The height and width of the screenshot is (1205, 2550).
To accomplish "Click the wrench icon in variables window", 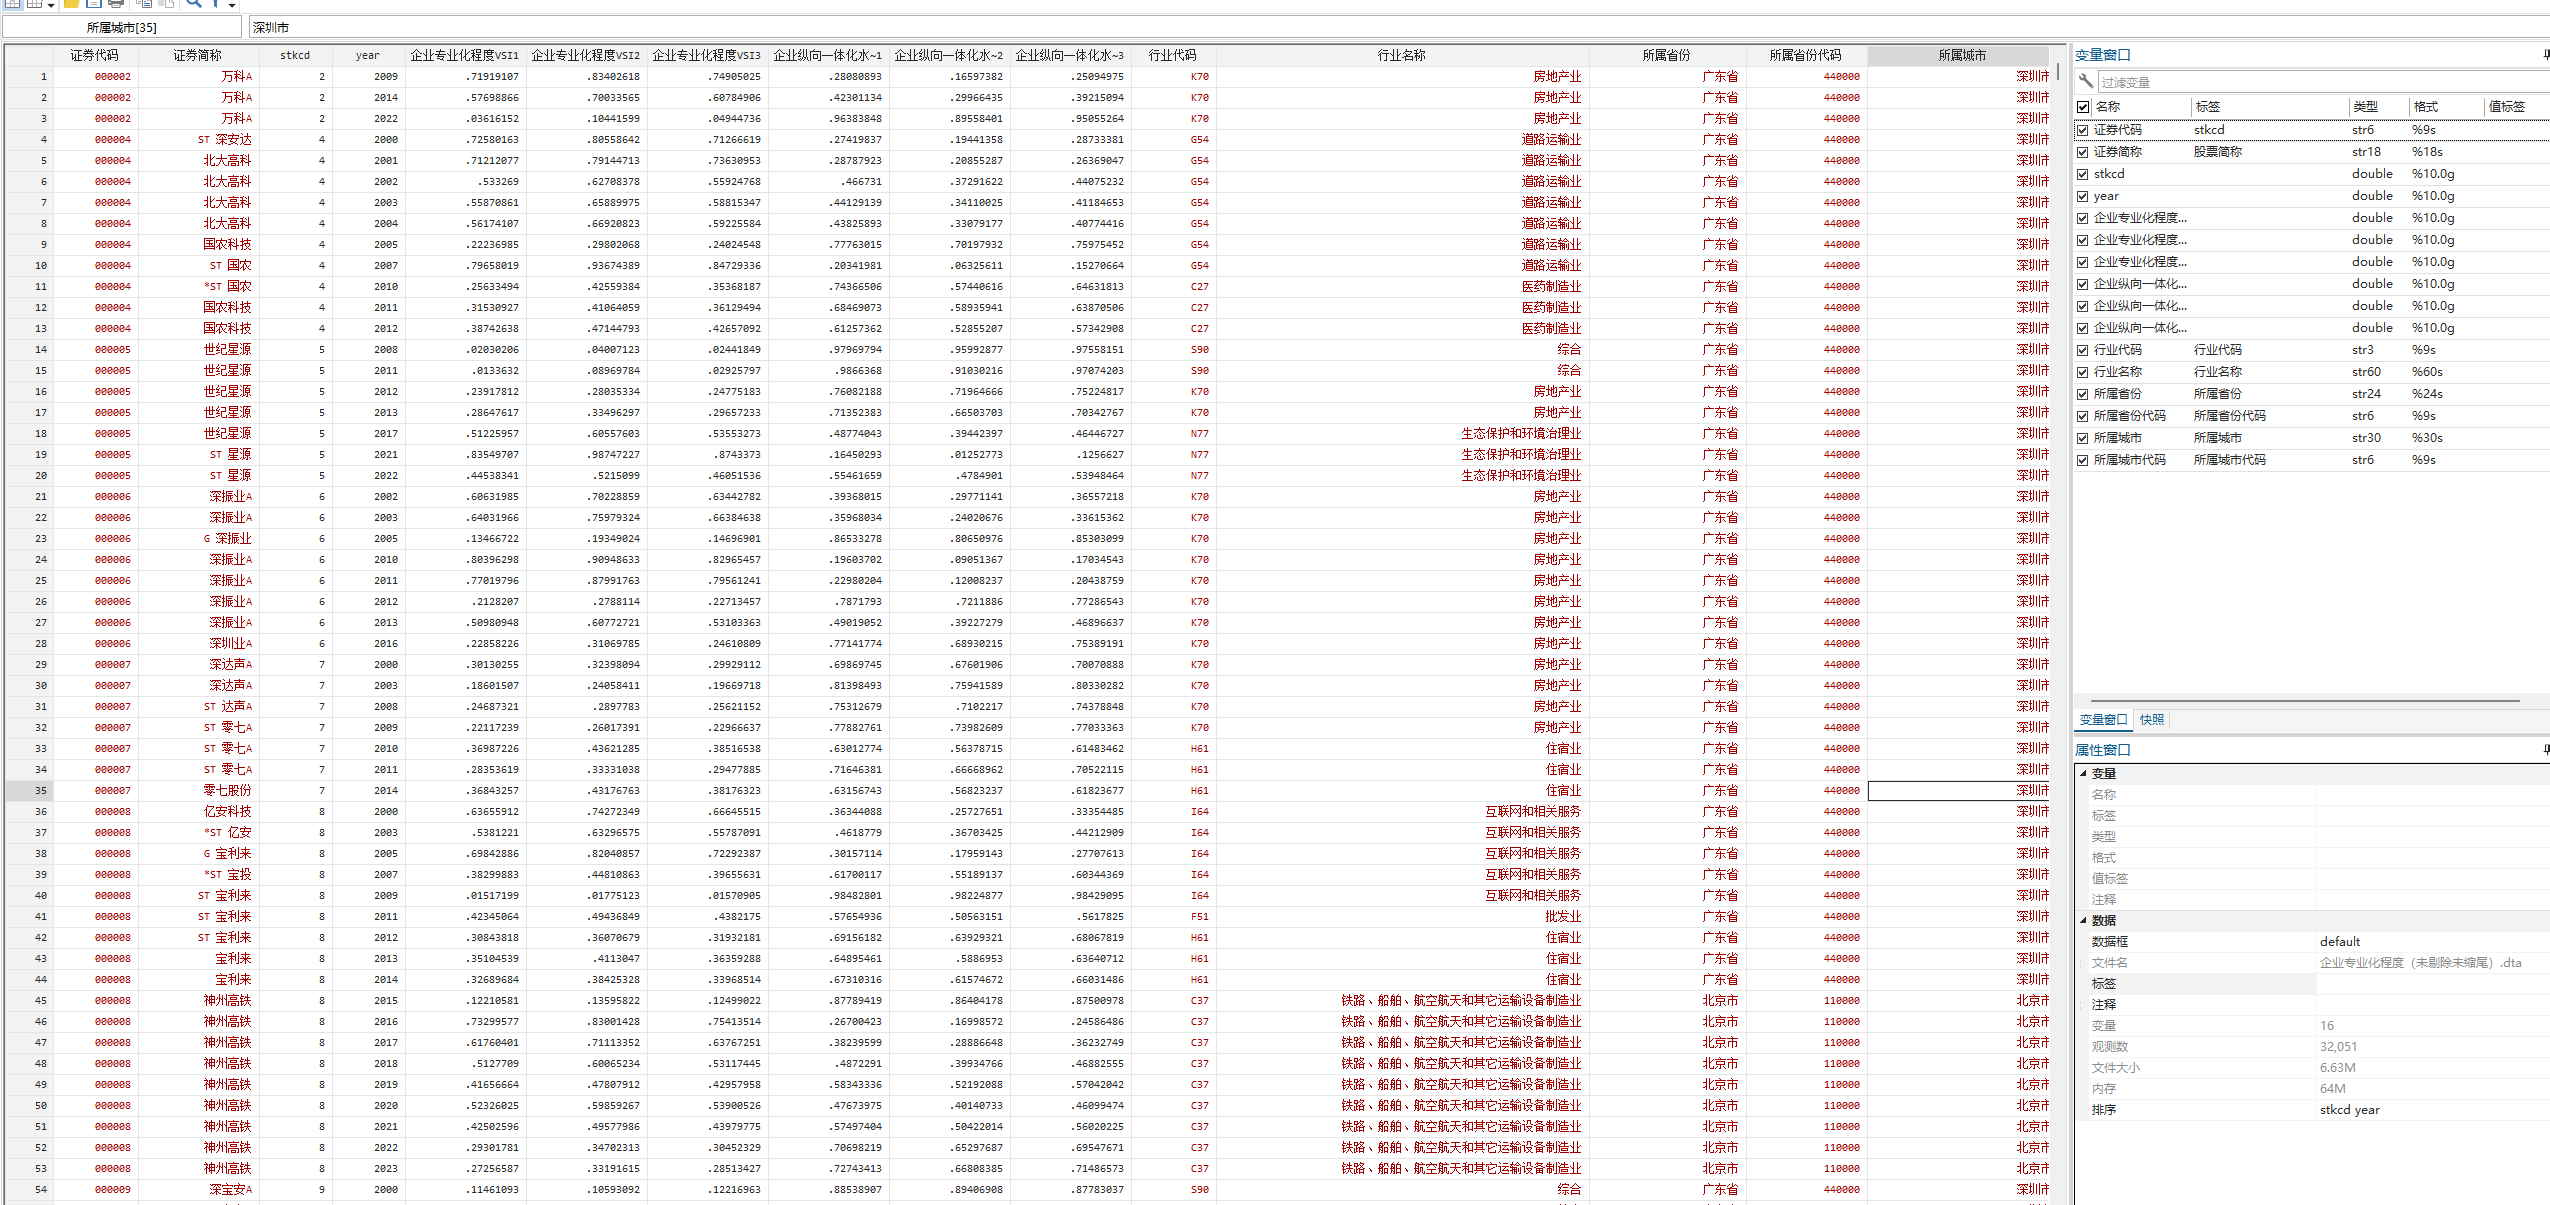I will 2085,81.
